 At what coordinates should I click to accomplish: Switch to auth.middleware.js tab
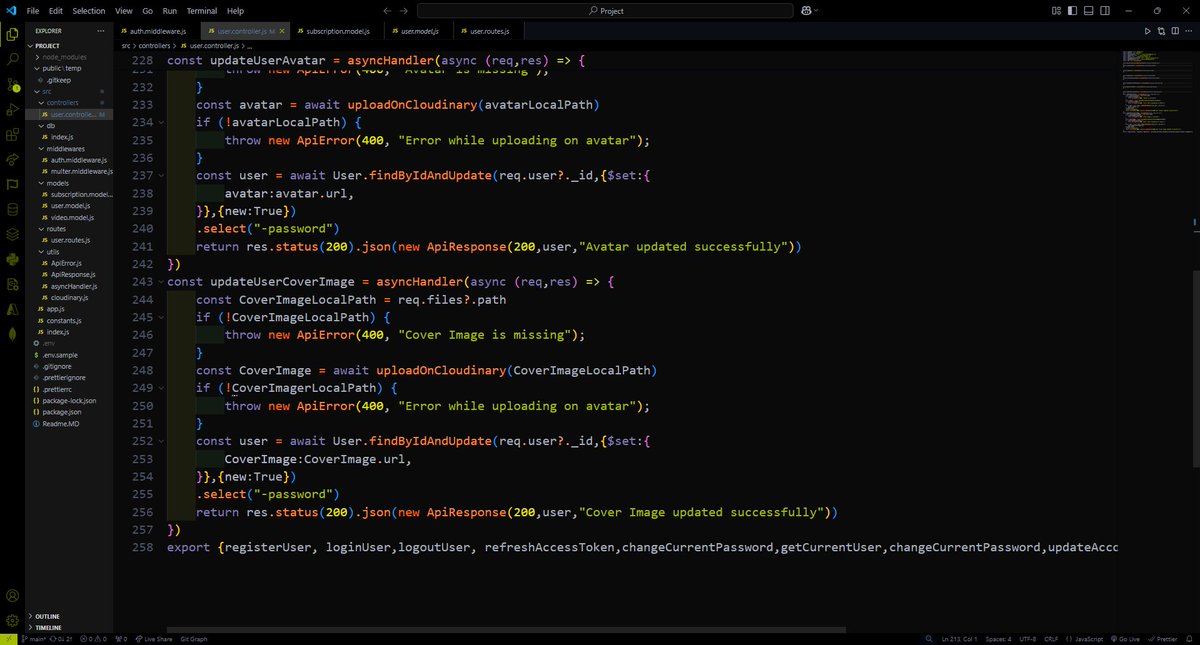tap(158, 32)
